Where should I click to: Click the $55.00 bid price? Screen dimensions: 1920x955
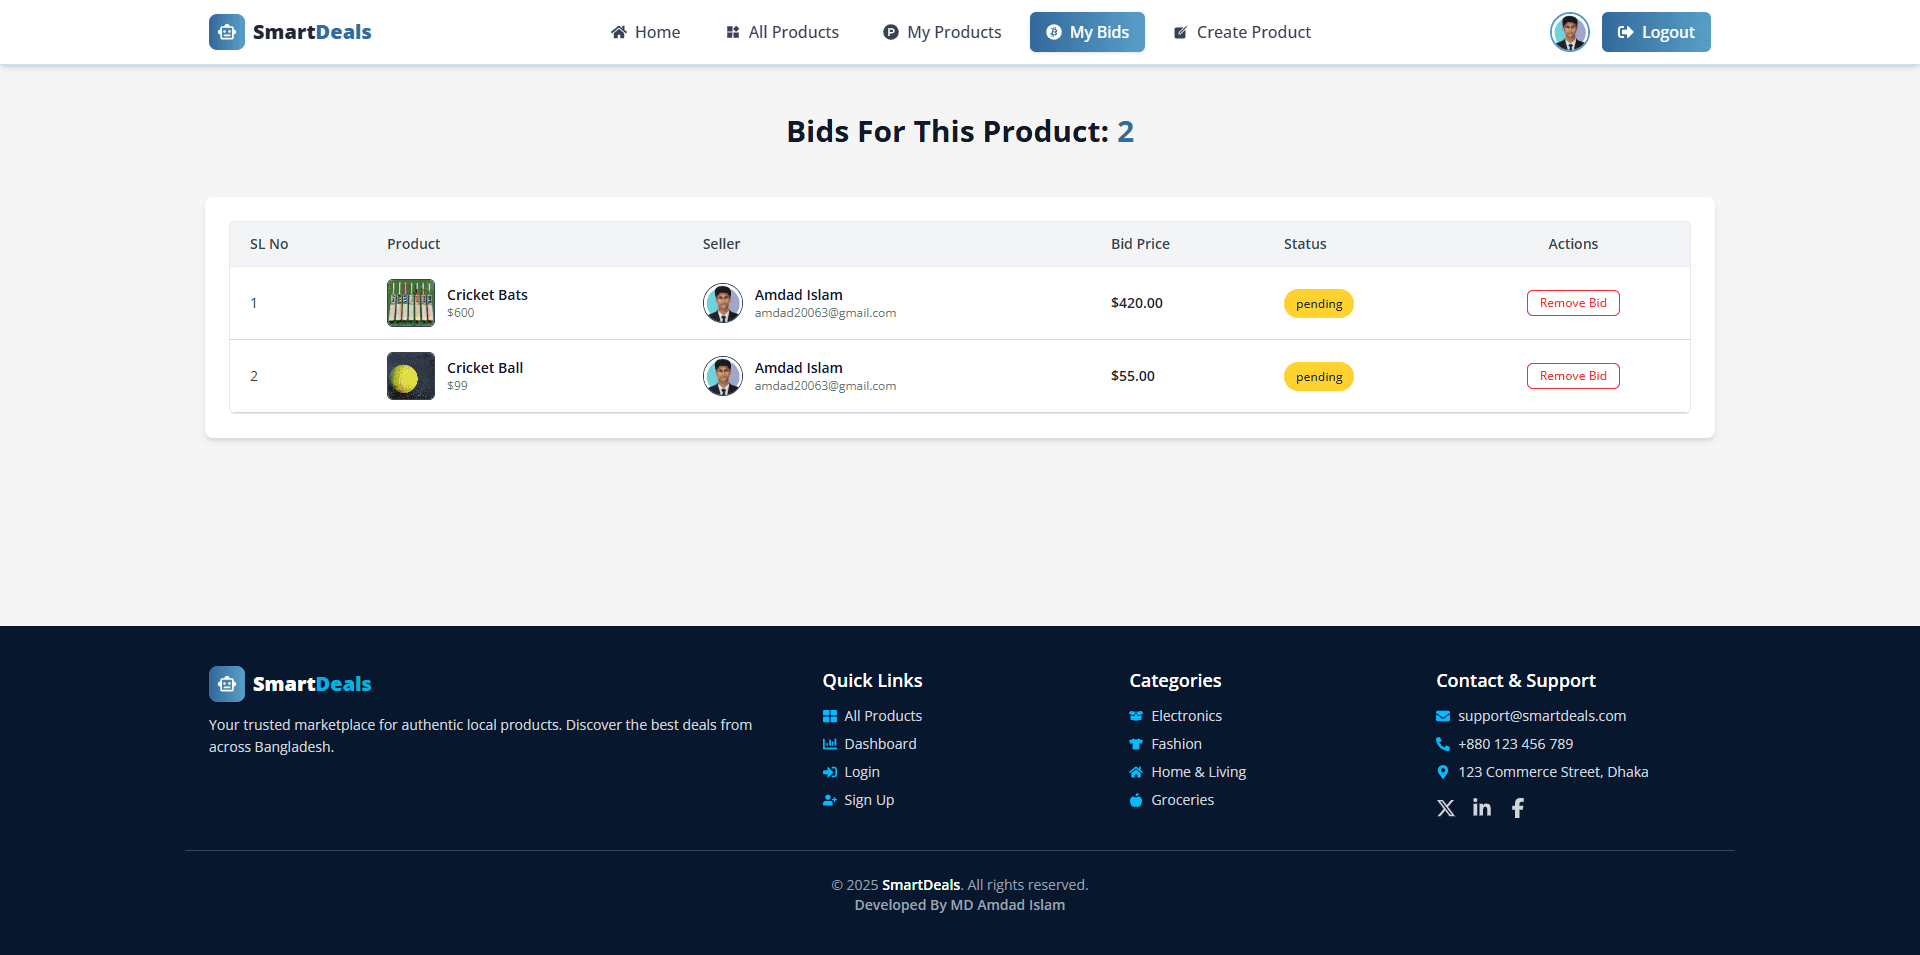[x=1133, y=376]
